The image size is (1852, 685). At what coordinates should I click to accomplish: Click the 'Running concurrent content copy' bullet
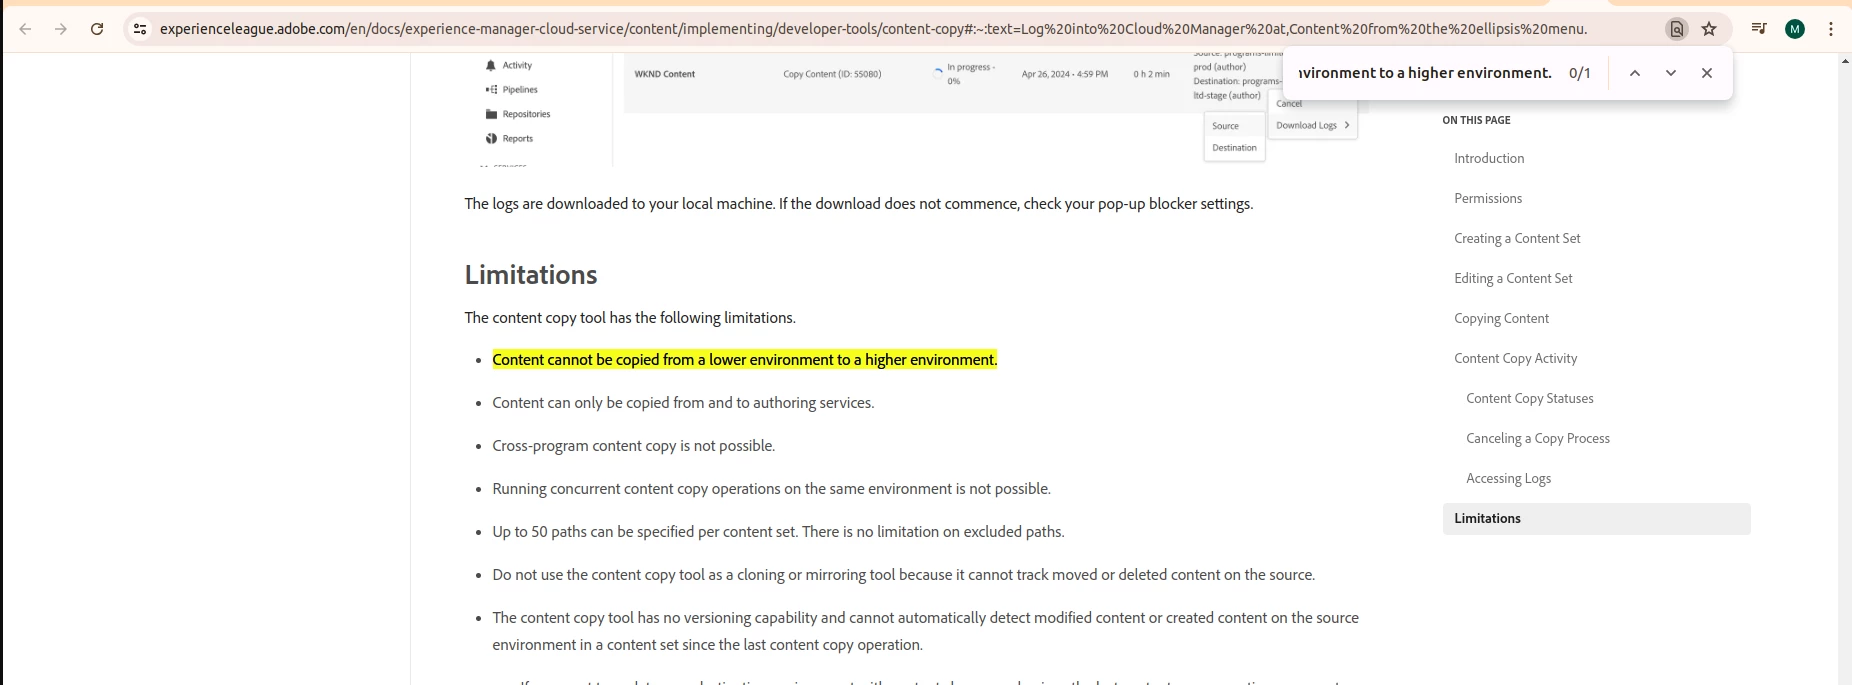[771, 489]
